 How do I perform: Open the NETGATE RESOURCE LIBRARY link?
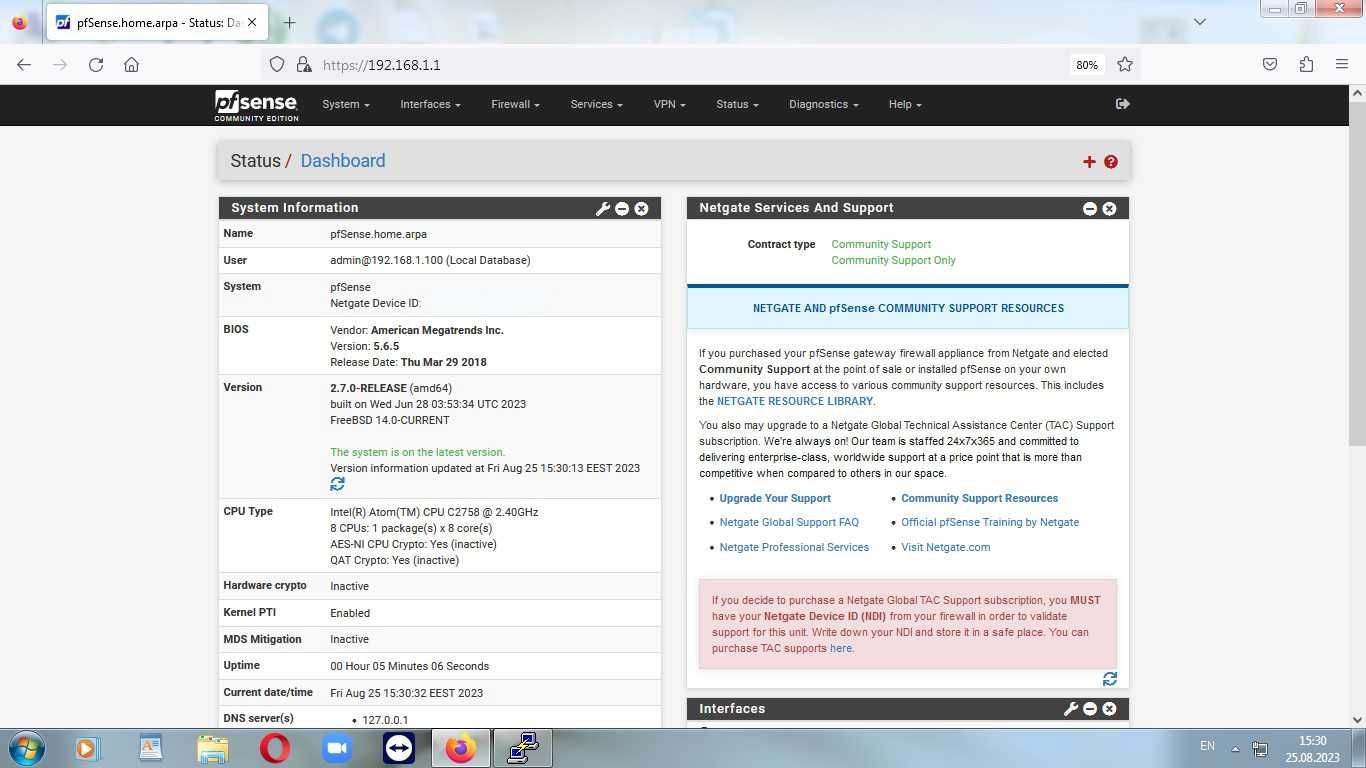click(795, 401)
